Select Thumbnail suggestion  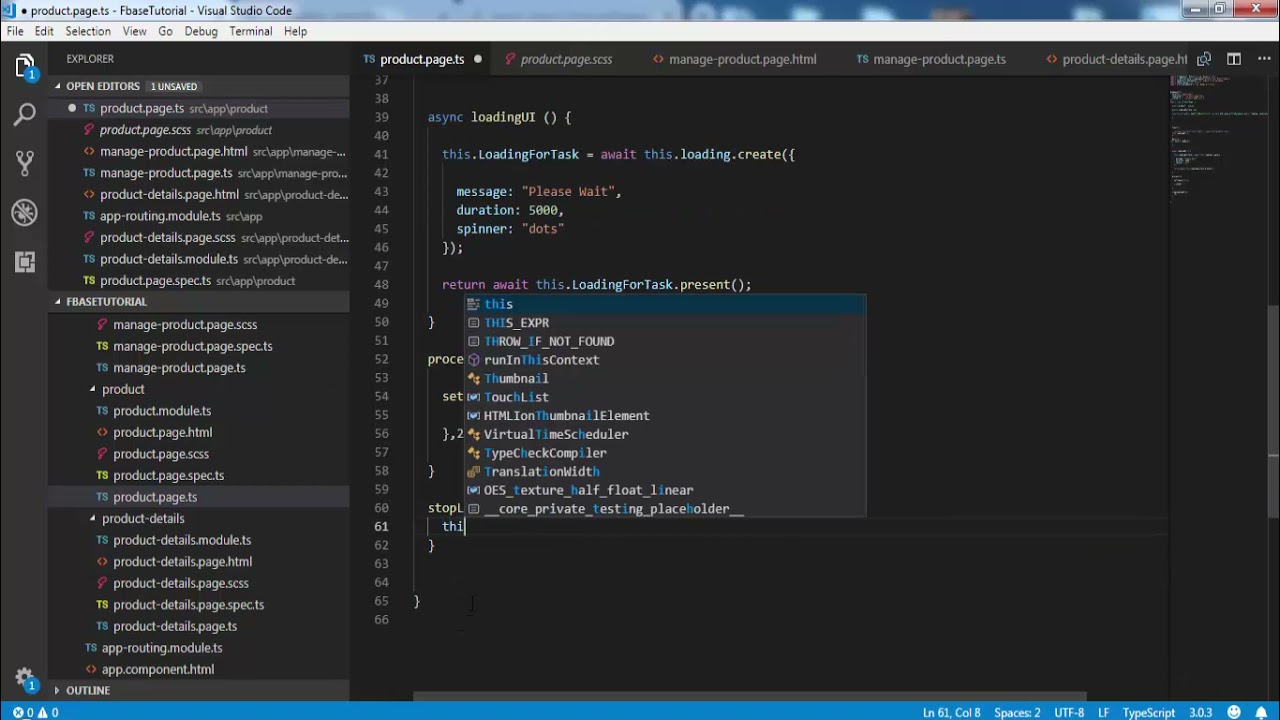pyautogui.click(x=665, y=378)
